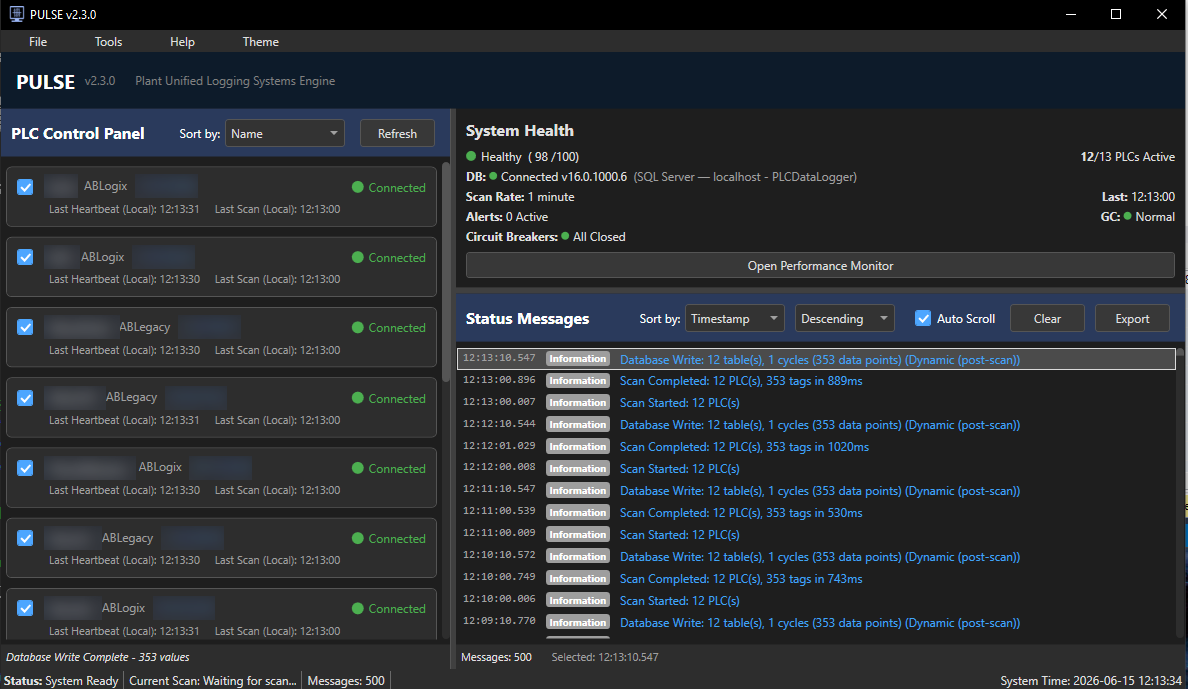Click Current Scan: Waiting for scan status
The width and height of the screenshot is (1188, 689).
coord(213,681)
